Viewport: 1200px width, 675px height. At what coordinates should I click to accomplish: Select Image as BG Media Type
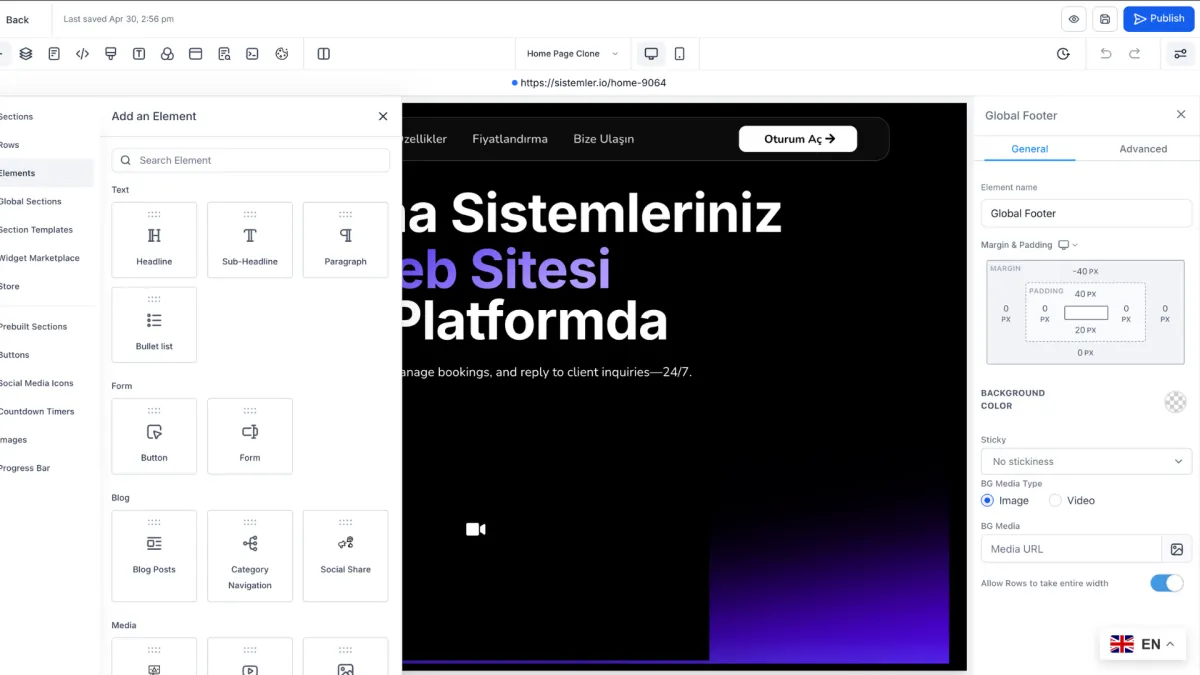(988, 501)
